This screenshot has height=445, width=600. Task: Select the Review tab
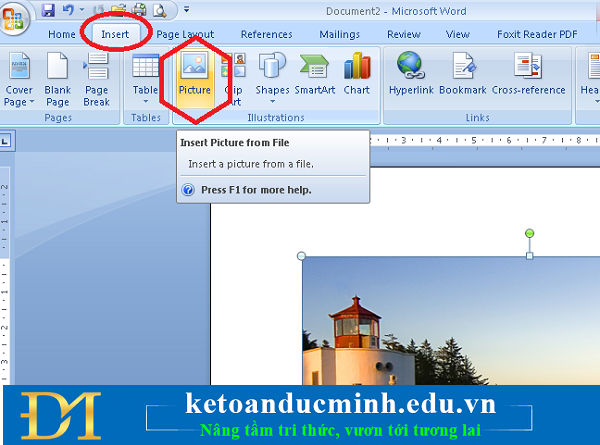(x=404, y=34)
